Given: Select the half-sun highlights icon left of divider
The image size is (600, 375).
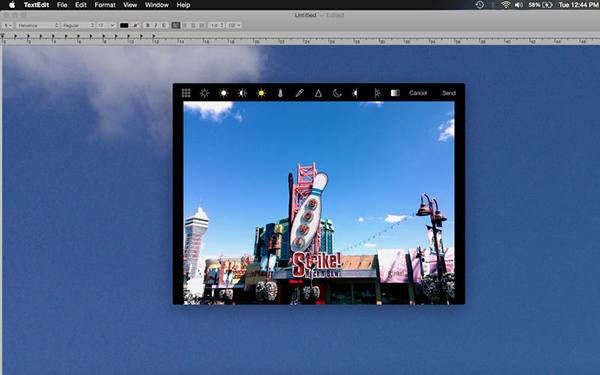Looking at the screenshot, I should click(x=355, y=93).
